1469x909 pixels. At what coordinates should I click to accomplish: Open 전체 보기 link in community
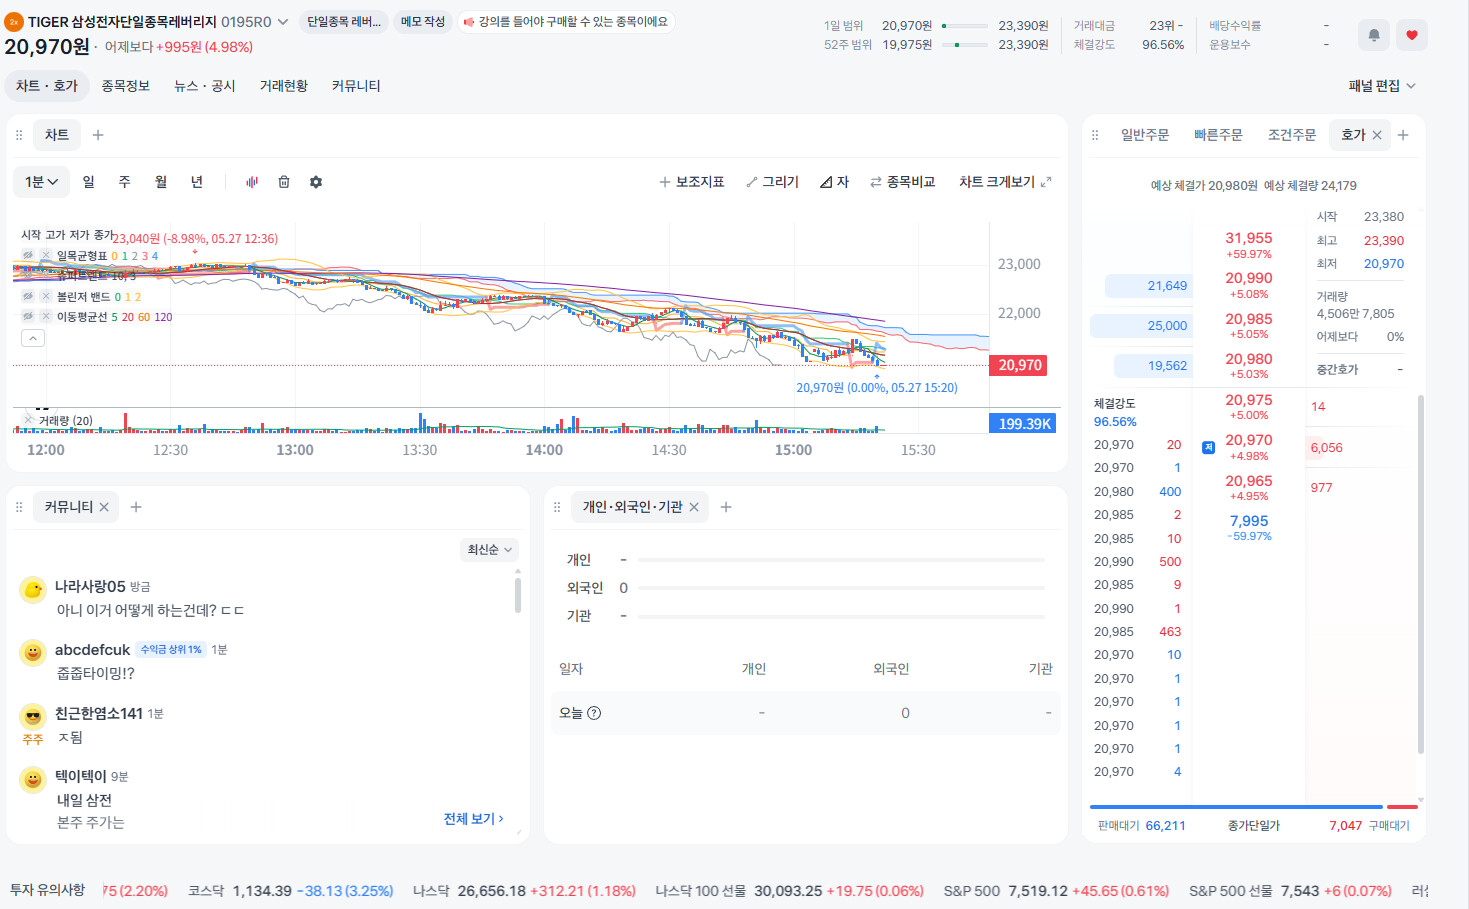point(473,819)
